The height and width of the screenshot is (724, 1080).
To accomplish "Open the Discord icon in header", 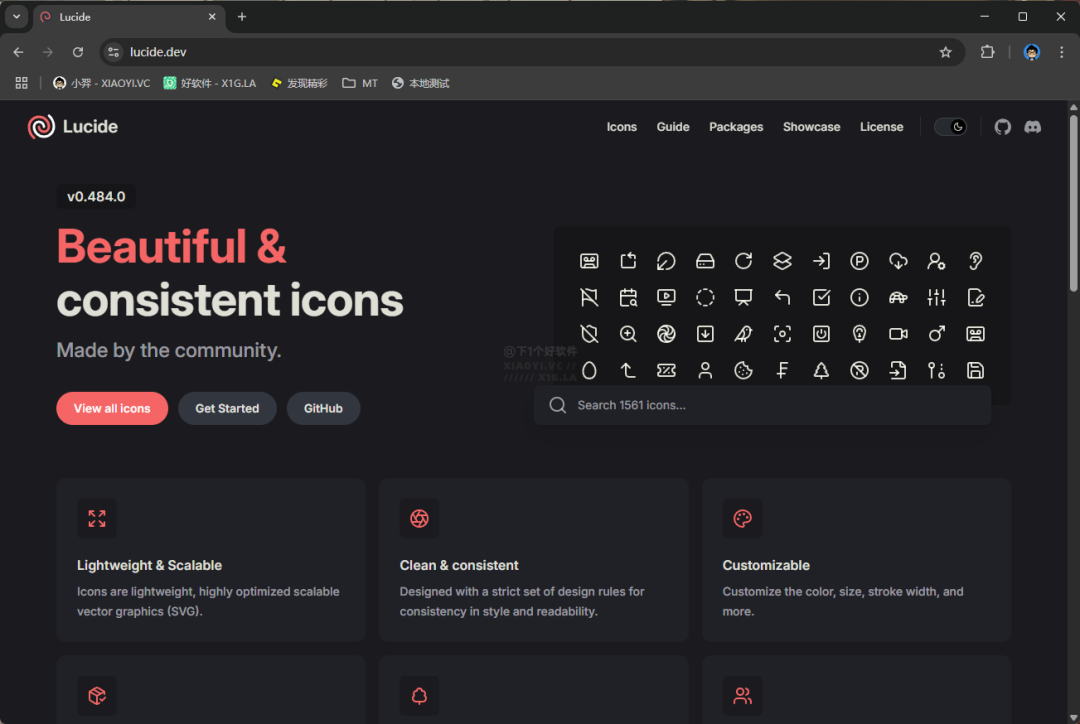I will pyautogui.click(x=1033, y=127).
